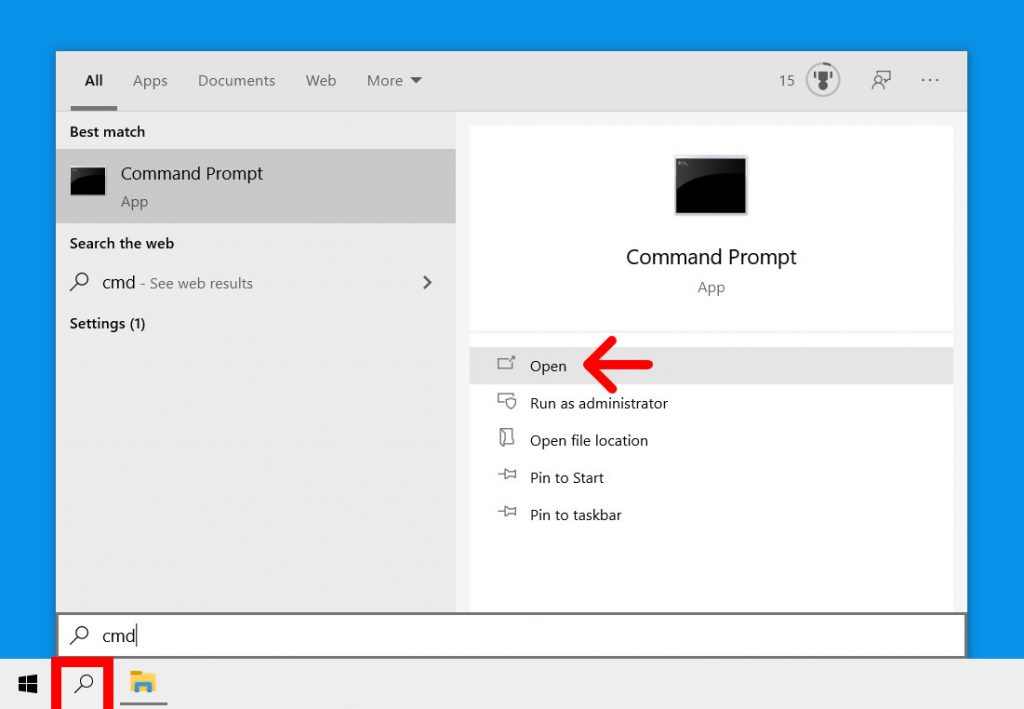The height and width of the screenshot is (709, 1024).
Task: Open the three-dots options menu
Action: click(x=930, y=80)
